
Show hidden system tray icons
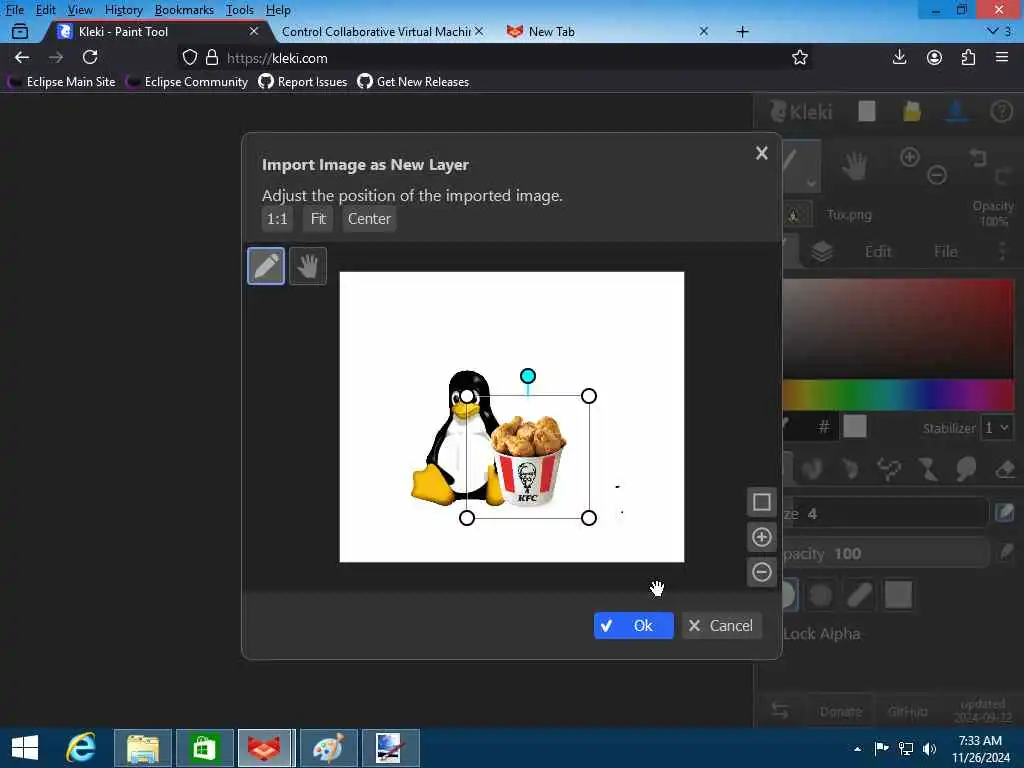click(857, 749)
